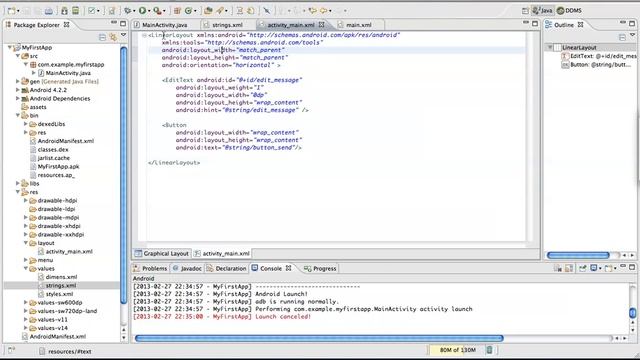Screen dimensions: 640x360
Task: Click the green Run button in toolbar
Action: (x=142, y=11)
